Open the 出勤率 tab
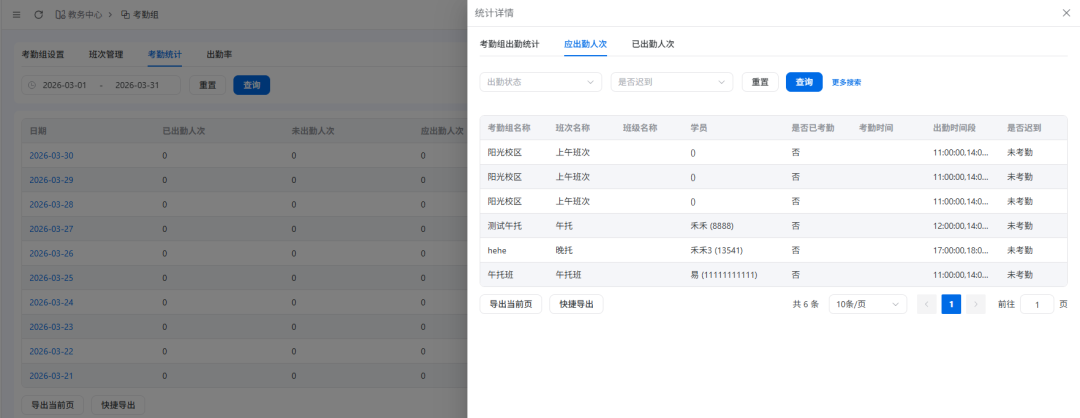Image resolution: width=1080 pixels, height=418 pixels. click(x=219, y=54)
